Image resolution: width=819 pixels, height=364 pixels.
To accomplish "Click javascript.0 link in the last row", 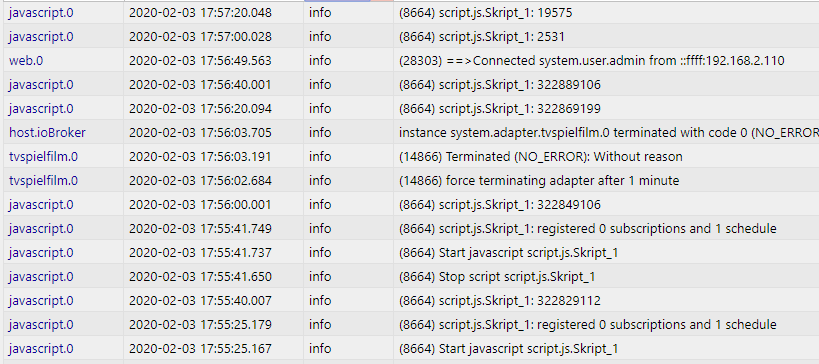I will pyautogui.click(x=41, y=349).
